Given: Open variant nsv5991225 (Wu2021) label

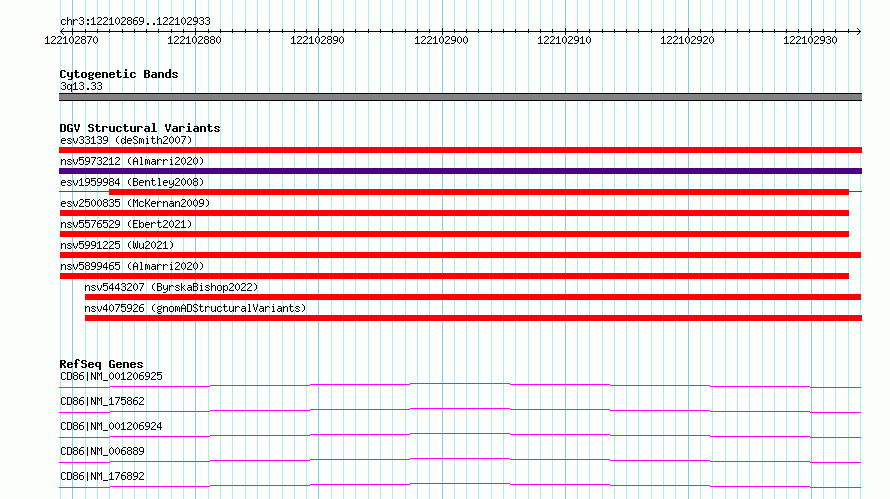Looking at the screenshot, I should (x=117, y=245).
